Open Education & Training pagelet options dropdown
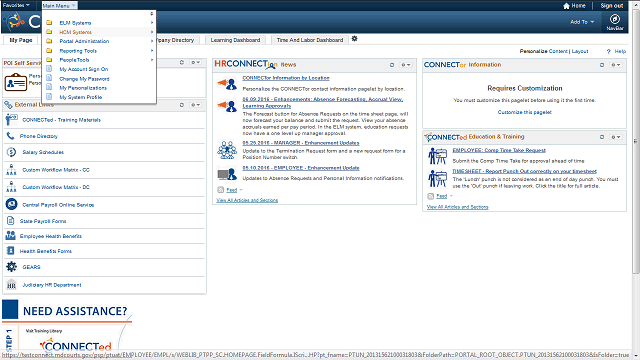Viewport: 640px width, 360px height. (x=616, y=137)
